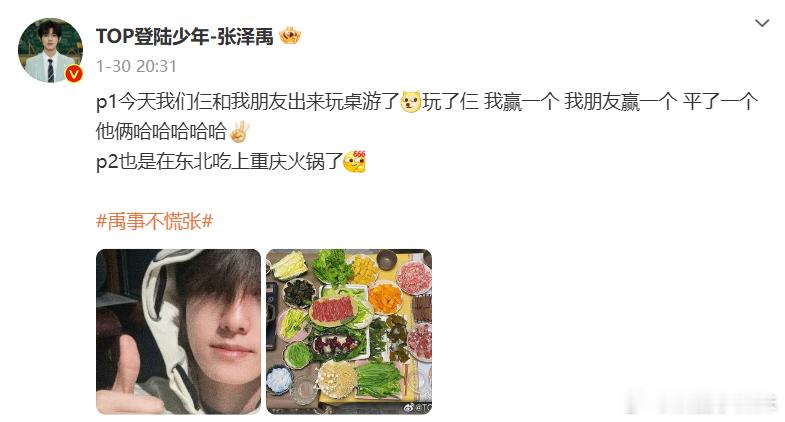Click the green vegetables at hotpot photo bottom

(378, 379)
